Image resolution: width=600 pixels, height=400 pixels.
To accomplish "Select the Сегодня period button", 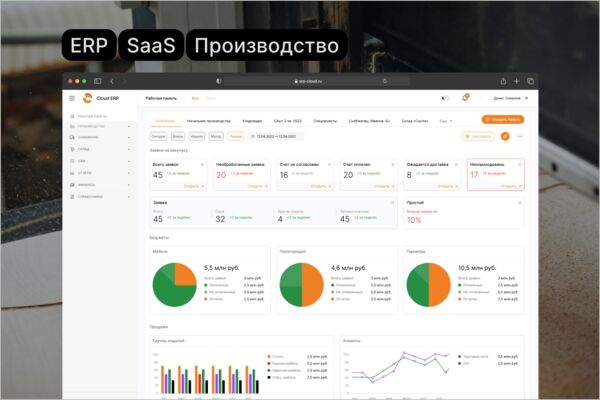I will click(x=158, y=136).
